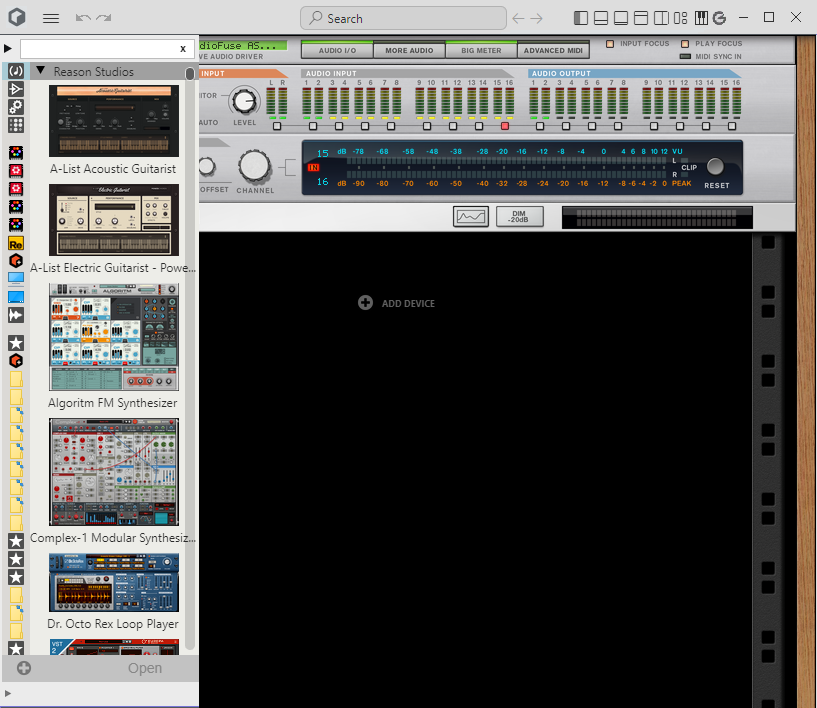Toggle the checkbox under audio input 1-2
This screenshot has width=817, height=708.
tap(313, 126)
